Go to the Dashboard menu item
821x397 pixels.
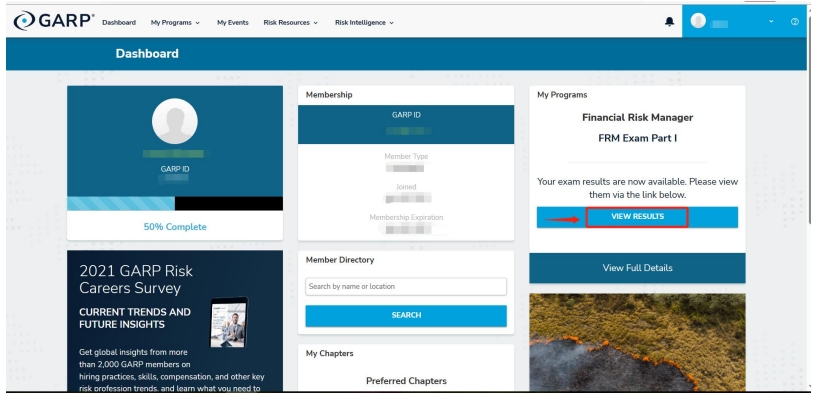click(119, 23)
